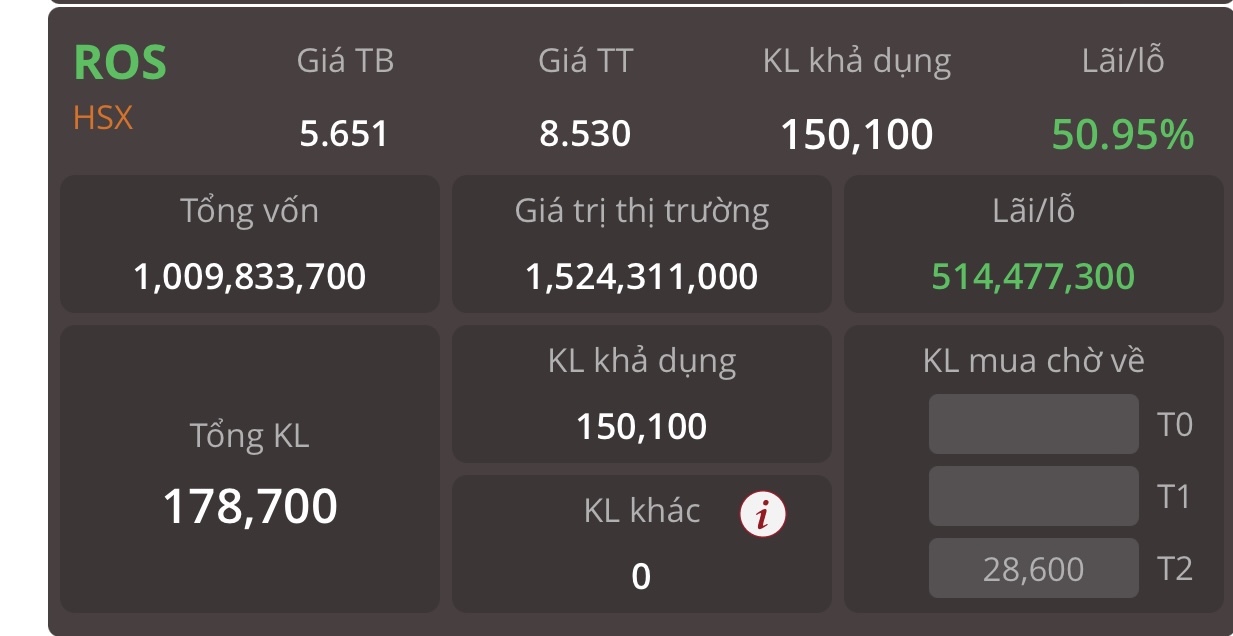Click the KL mua chờ về heading
Viewport: 1233px width, 636px height.
pyautogui.click(x=1033, y=361)
